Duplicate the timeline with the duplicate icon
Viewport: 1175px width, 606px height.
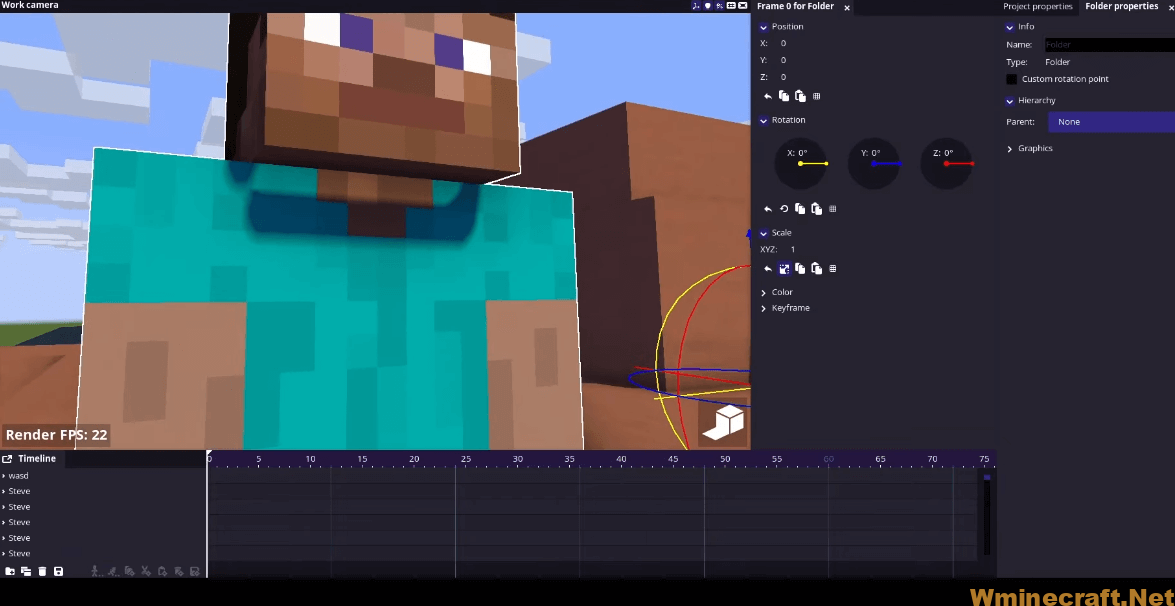coord(26,571)
